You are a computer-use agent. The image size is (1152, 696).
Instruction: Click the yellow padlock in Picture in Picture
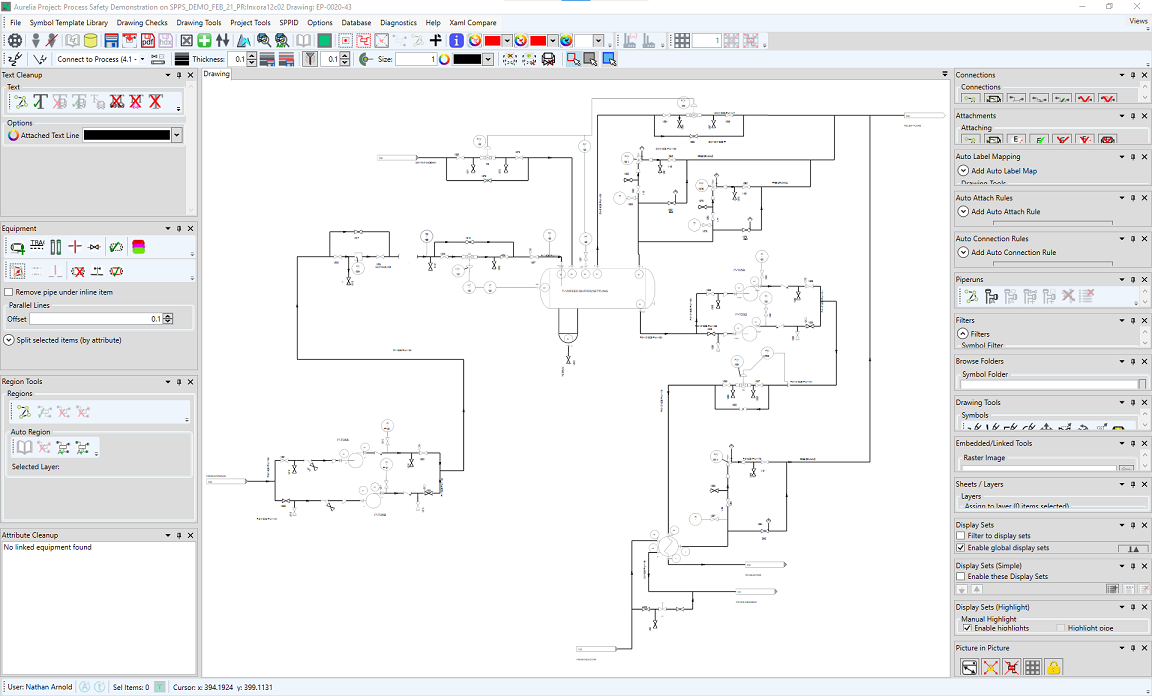[1054, 667]
